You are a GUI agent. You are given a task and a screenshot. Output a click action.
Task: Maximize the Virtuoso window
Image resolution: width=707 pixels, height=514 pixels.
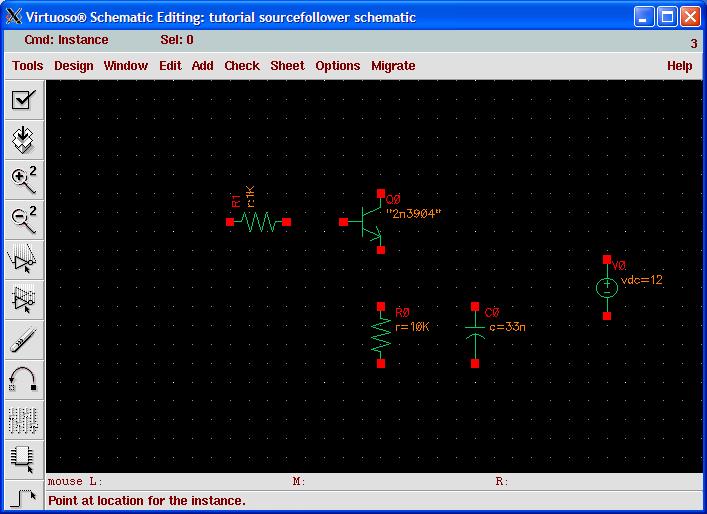[x=667, y=17]
